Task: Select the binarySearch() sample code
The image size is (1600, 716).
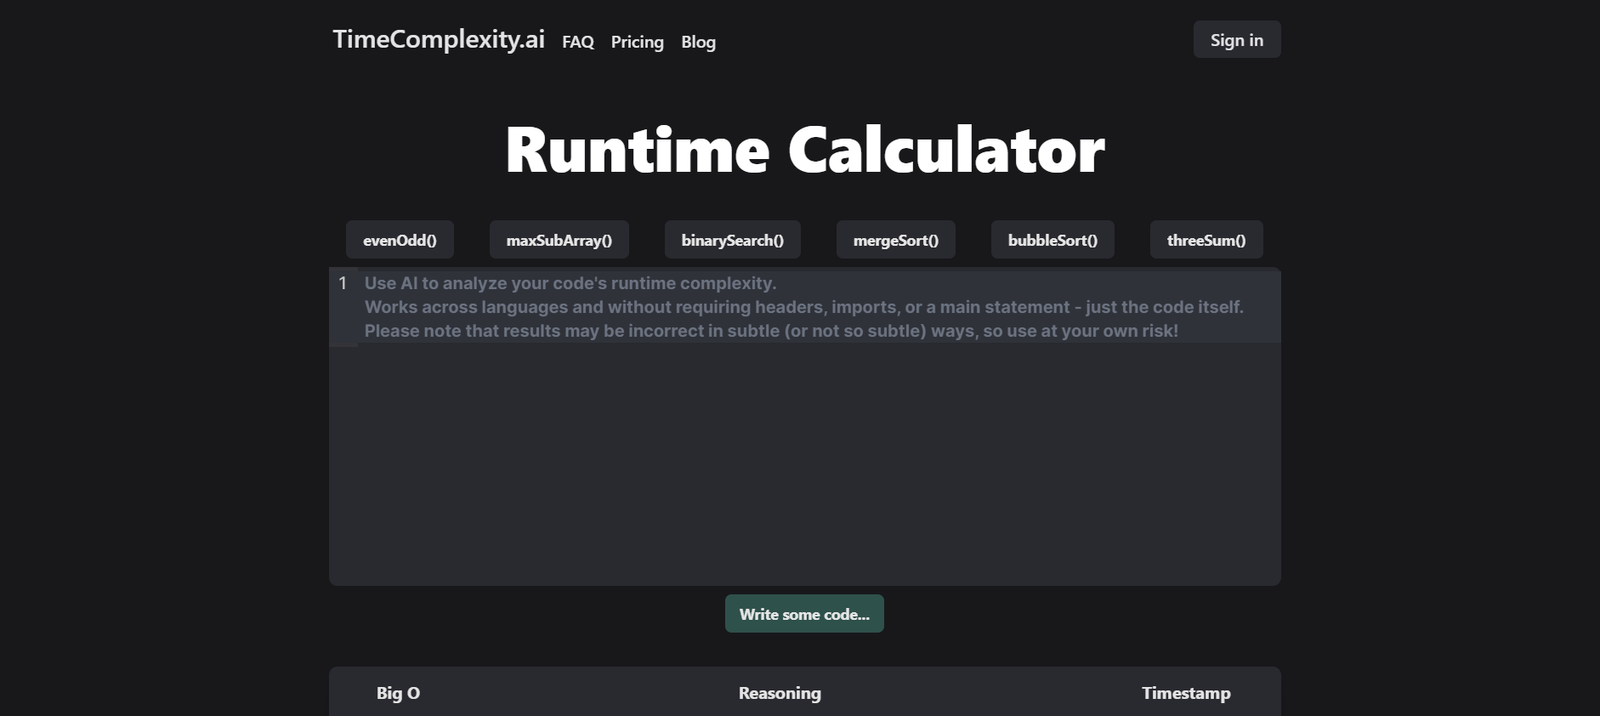Action: [733, 240]
